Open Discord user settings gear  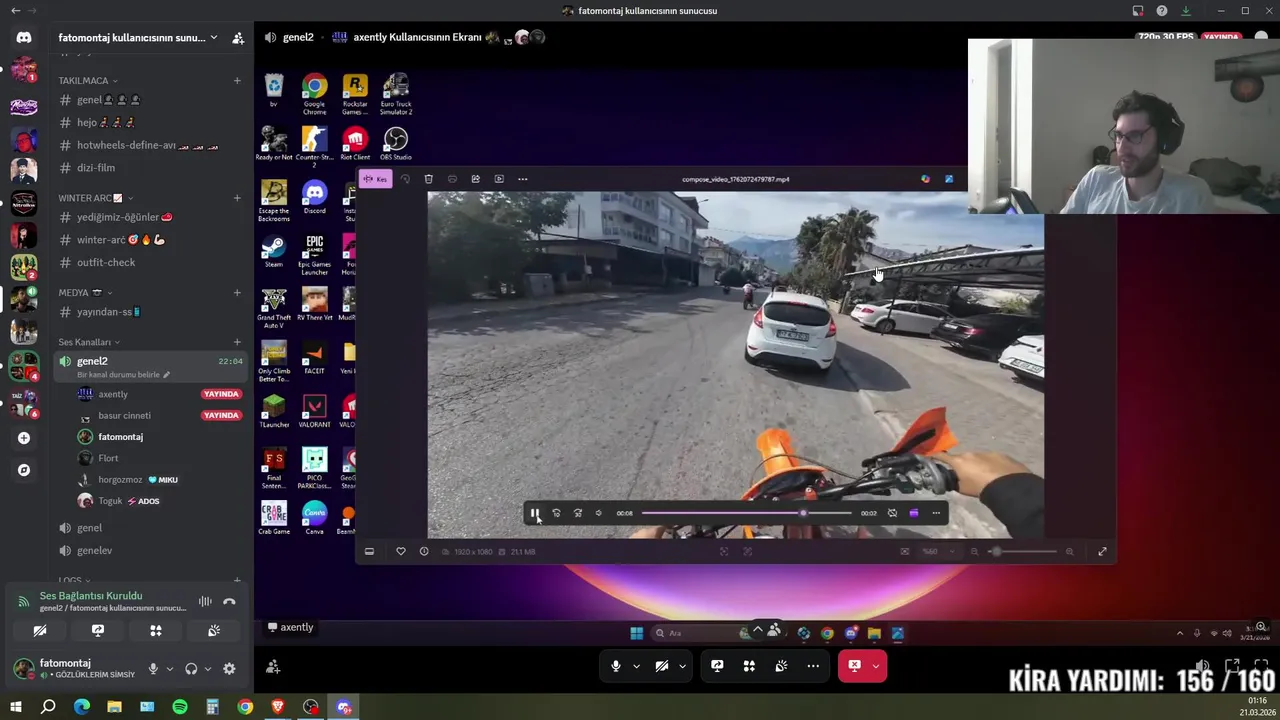(x=229, y=669)
